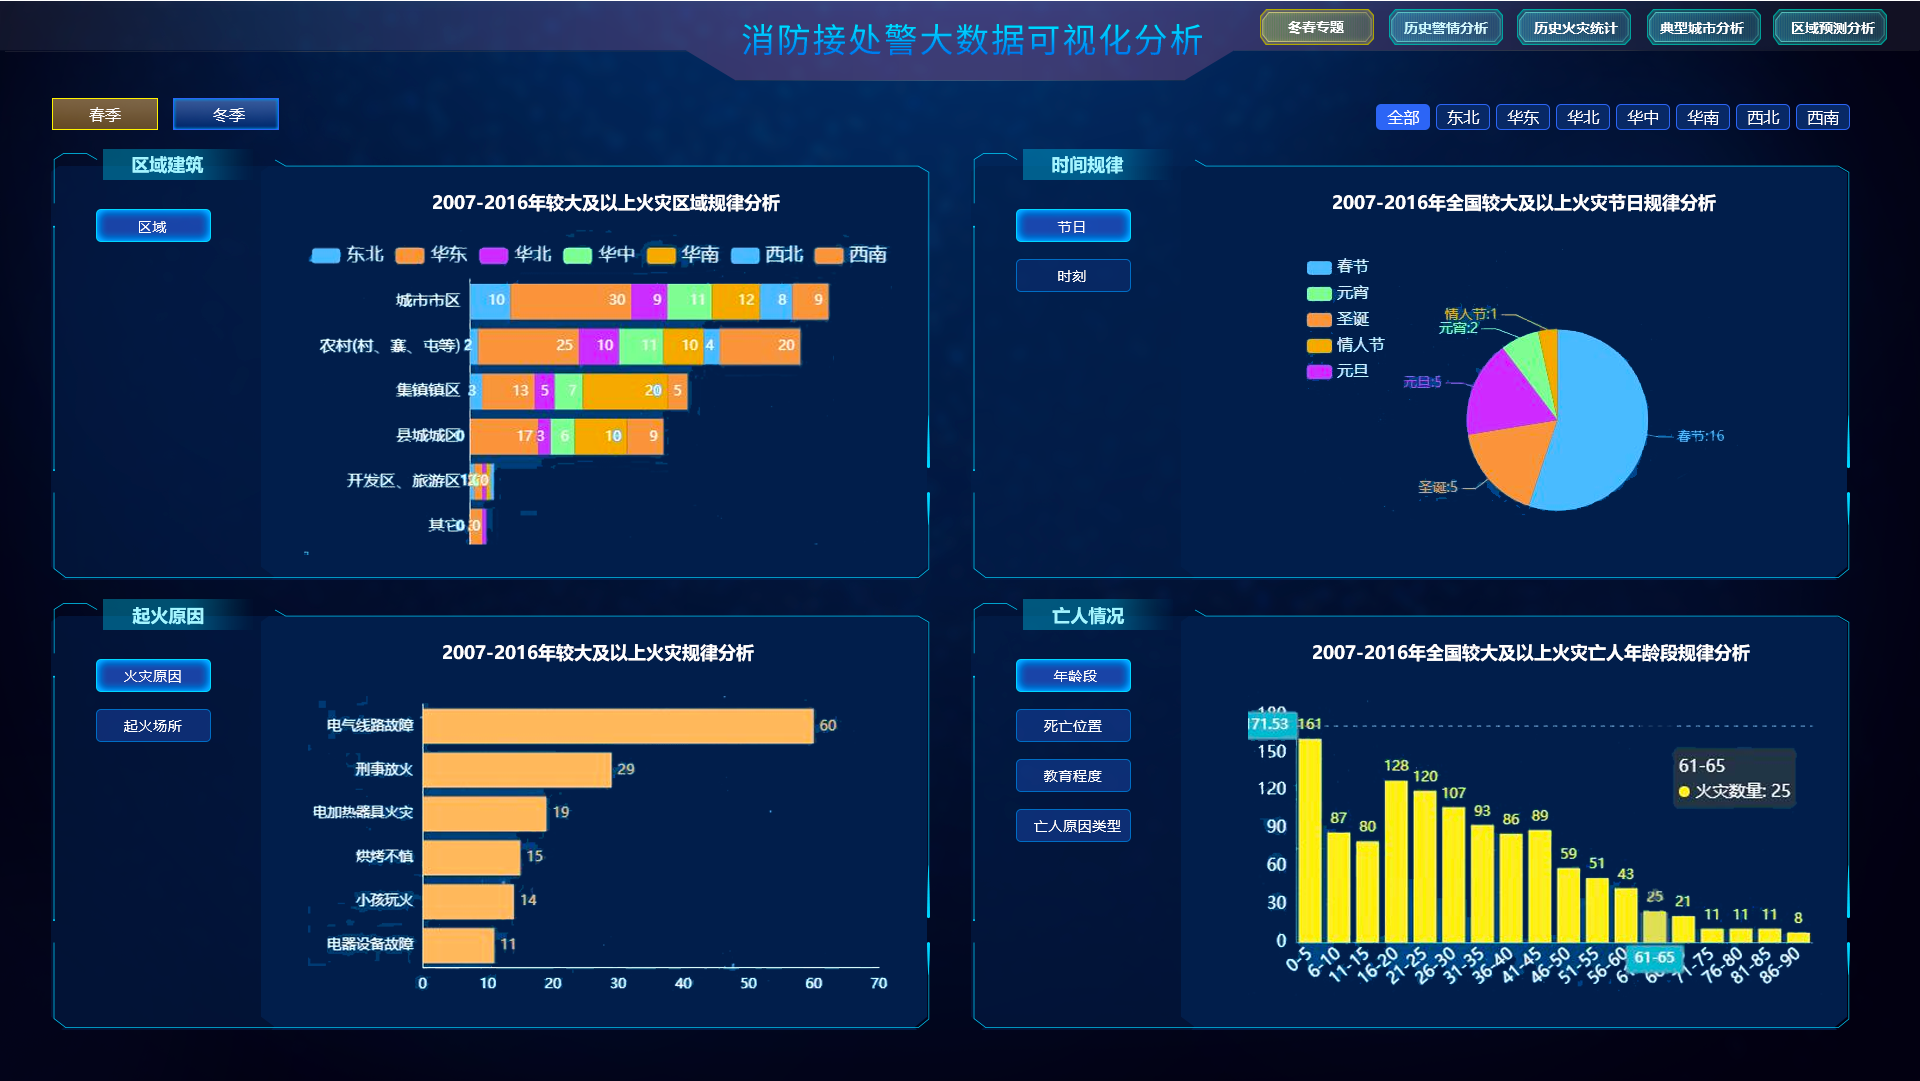Click the 区域建筑 panel heading

167,165
